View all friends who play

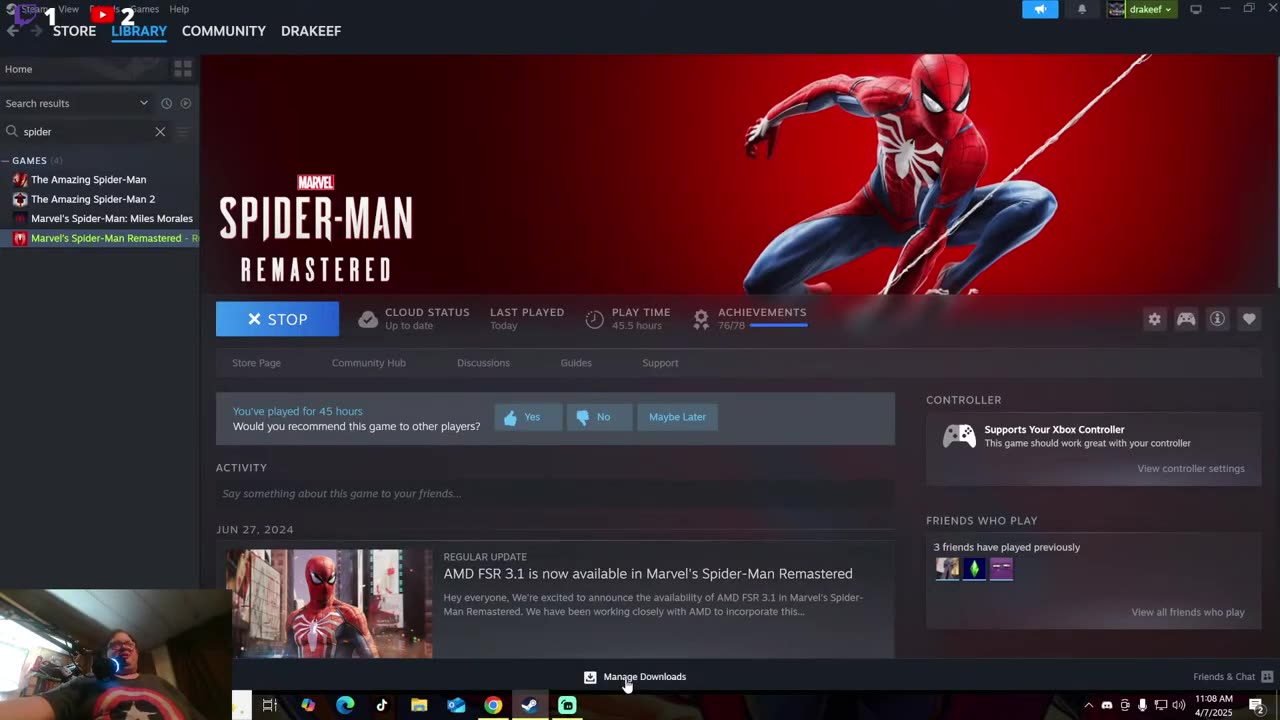[1188, 612]
